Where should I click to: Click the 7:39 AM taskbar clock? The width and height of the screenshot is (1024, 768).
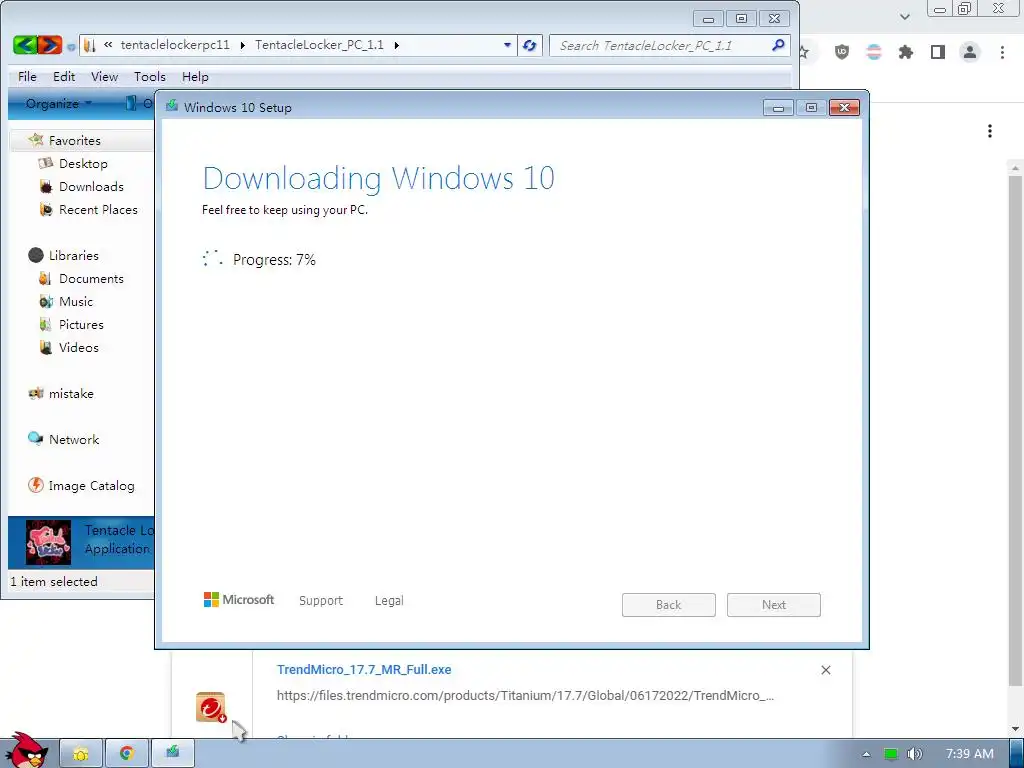(x=969, y=754)
